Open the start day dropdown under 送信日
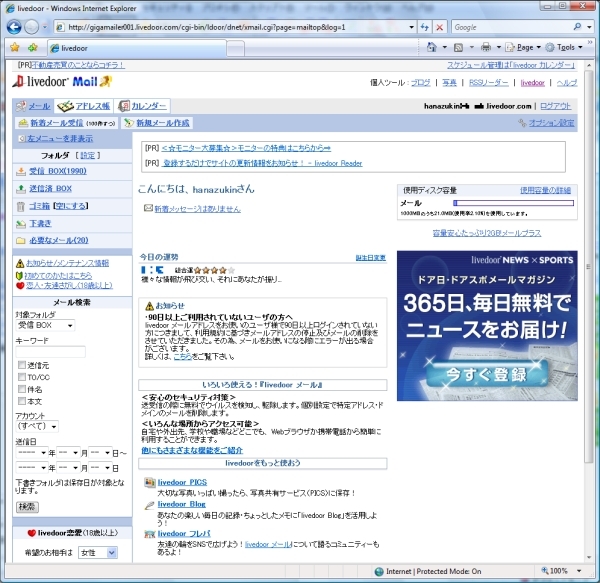The height and width of the screenshot is (583, 600). tap(100, 453)
